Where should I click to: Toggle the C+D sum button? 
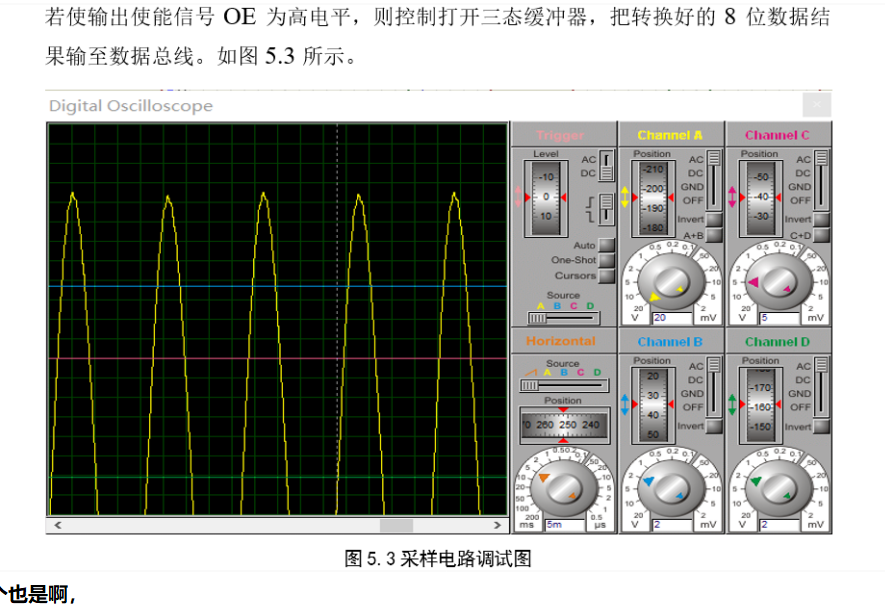[x=821, y=235]
